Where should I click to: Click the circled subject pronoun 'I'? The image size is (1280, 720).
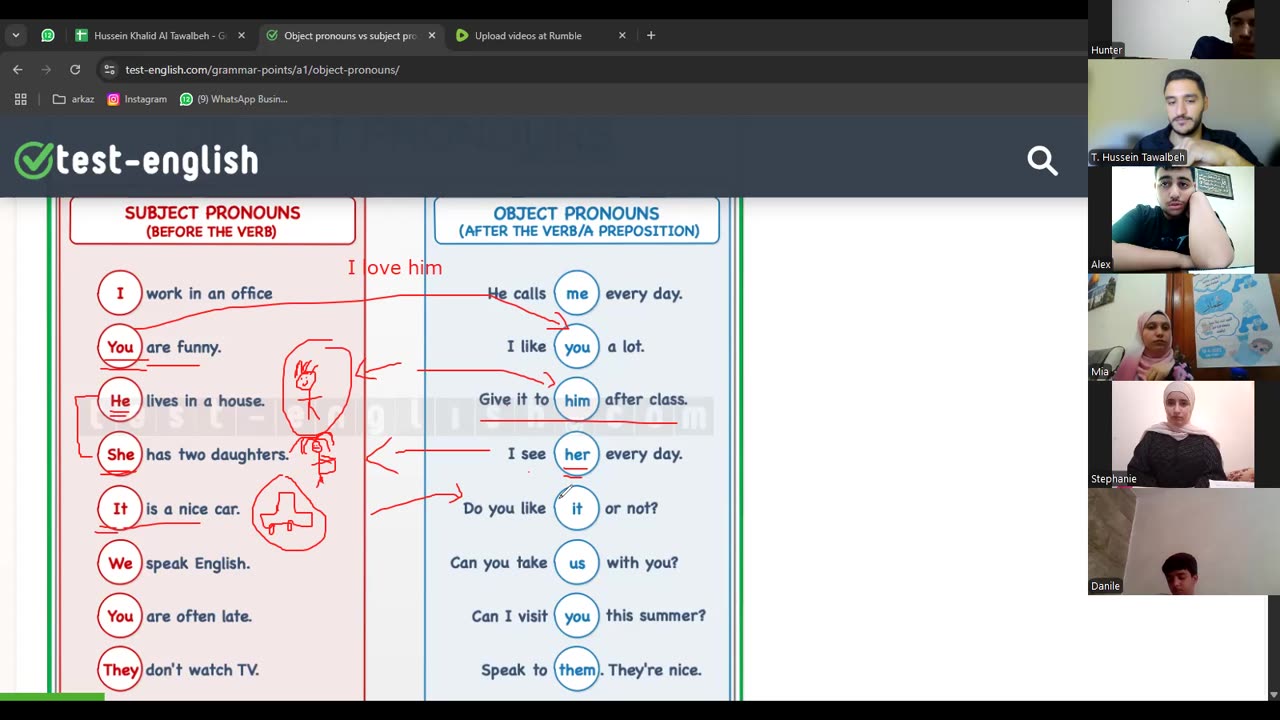(x=120, y=293)
